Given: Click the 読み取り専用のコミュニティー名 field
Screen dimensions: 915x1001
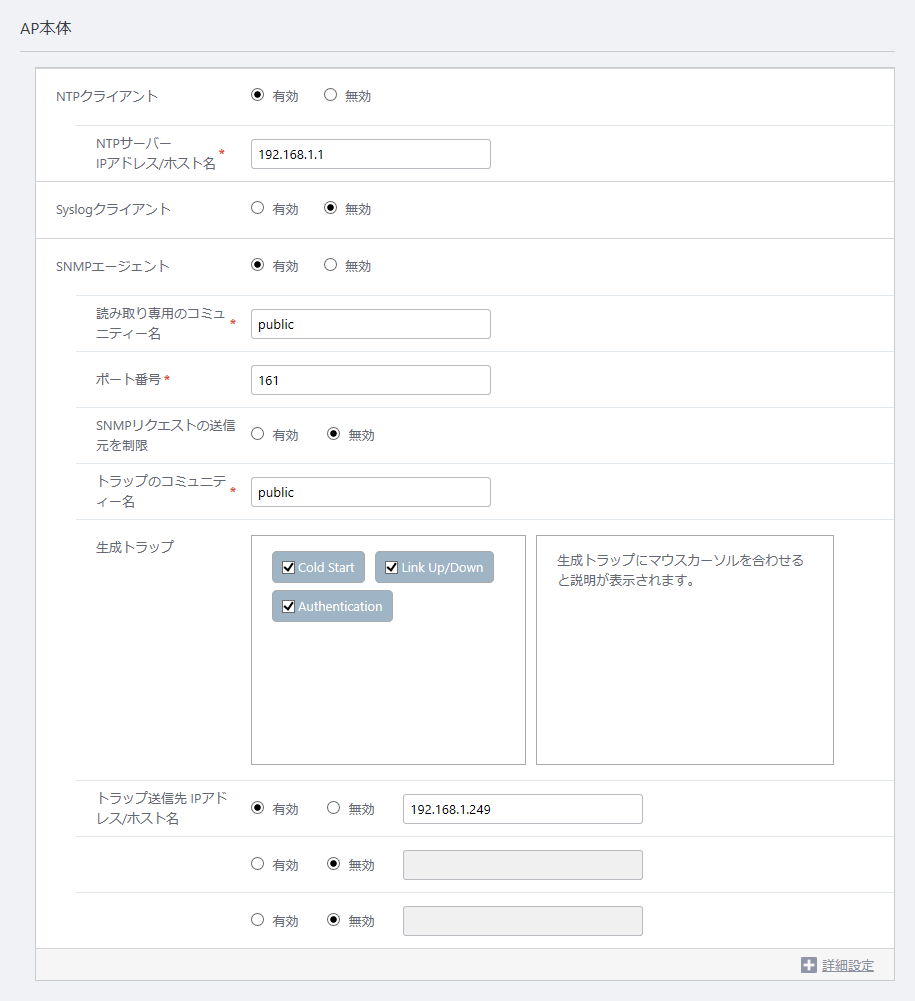Looking at the screenshot, I should pyautogui.click(x=370, y=324).
